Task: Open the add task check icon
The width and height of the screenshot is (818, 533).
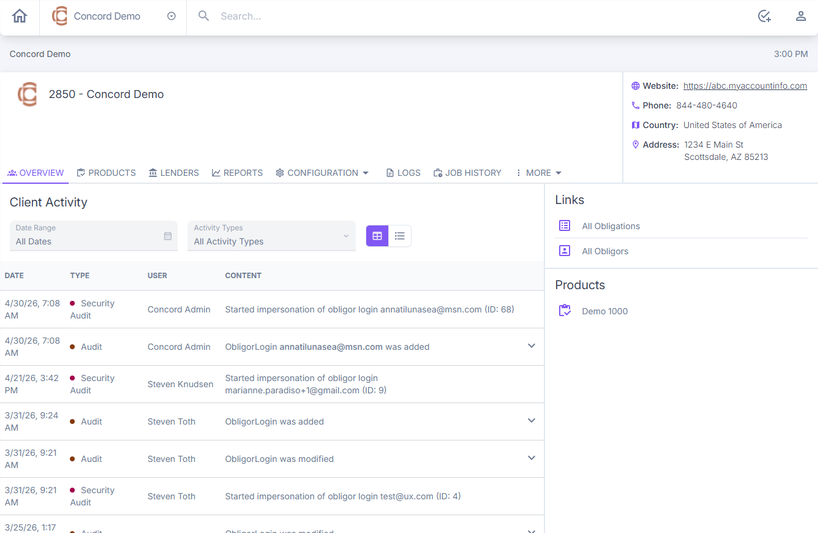Action: pos(764,16)
